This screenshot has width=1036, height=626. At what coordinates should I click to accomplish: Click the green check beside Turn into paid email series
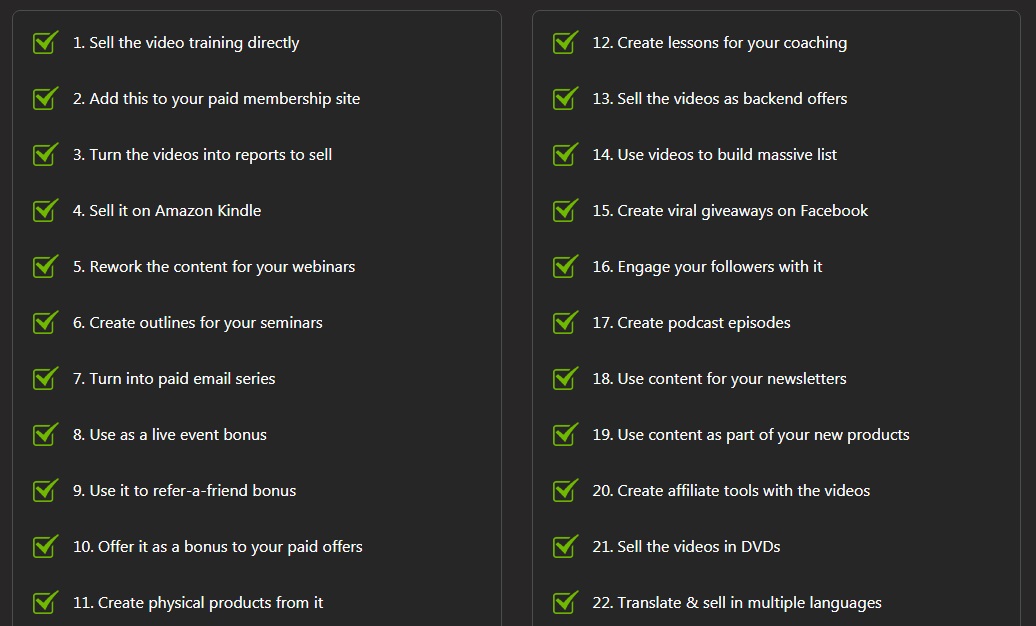tap(45, 379)
